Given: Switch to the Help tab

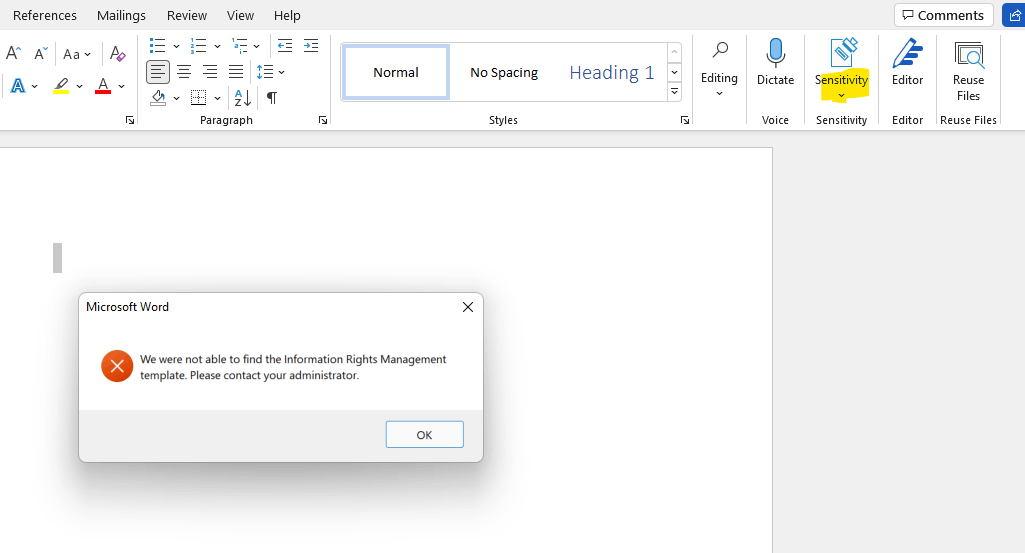Looking at the screenshot, I should point(287,15).
